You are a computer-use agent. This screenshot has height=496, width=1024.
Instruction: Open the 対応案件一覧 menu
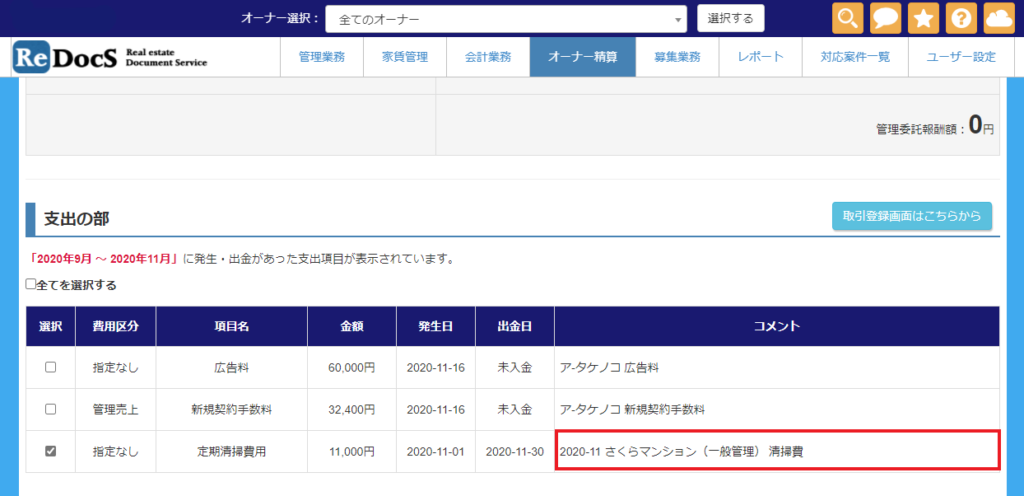point(856,57)
